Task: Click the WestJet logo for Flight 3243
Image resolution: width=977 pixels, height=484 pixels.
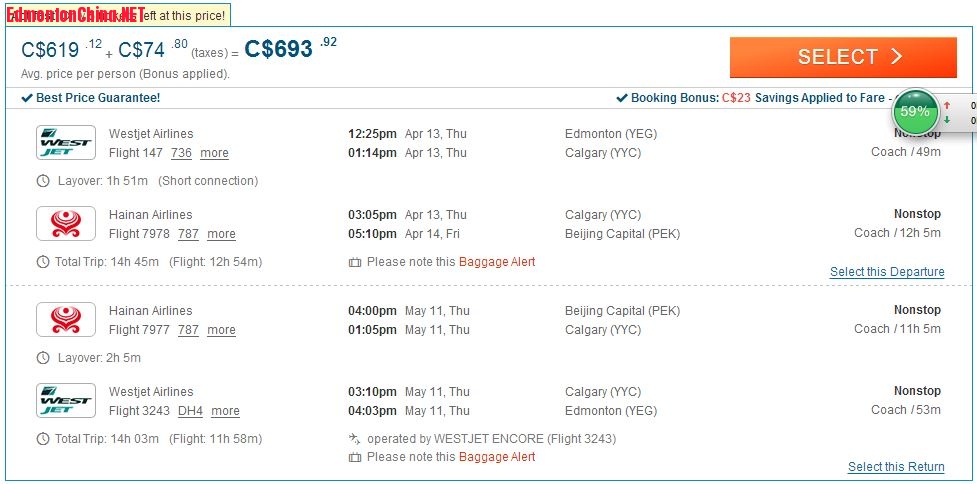Action: [x=66, y=401]
